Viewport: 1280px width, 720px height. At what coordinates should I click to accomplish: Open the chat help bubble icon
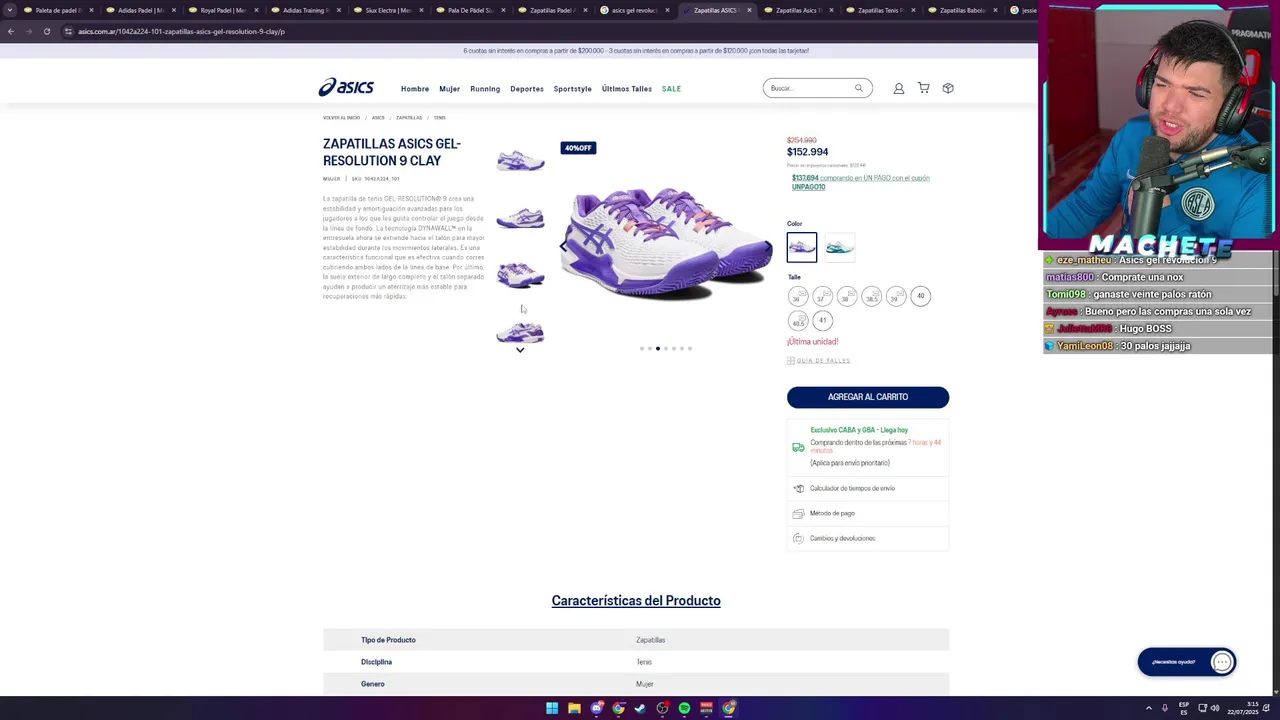[1222, 662]
